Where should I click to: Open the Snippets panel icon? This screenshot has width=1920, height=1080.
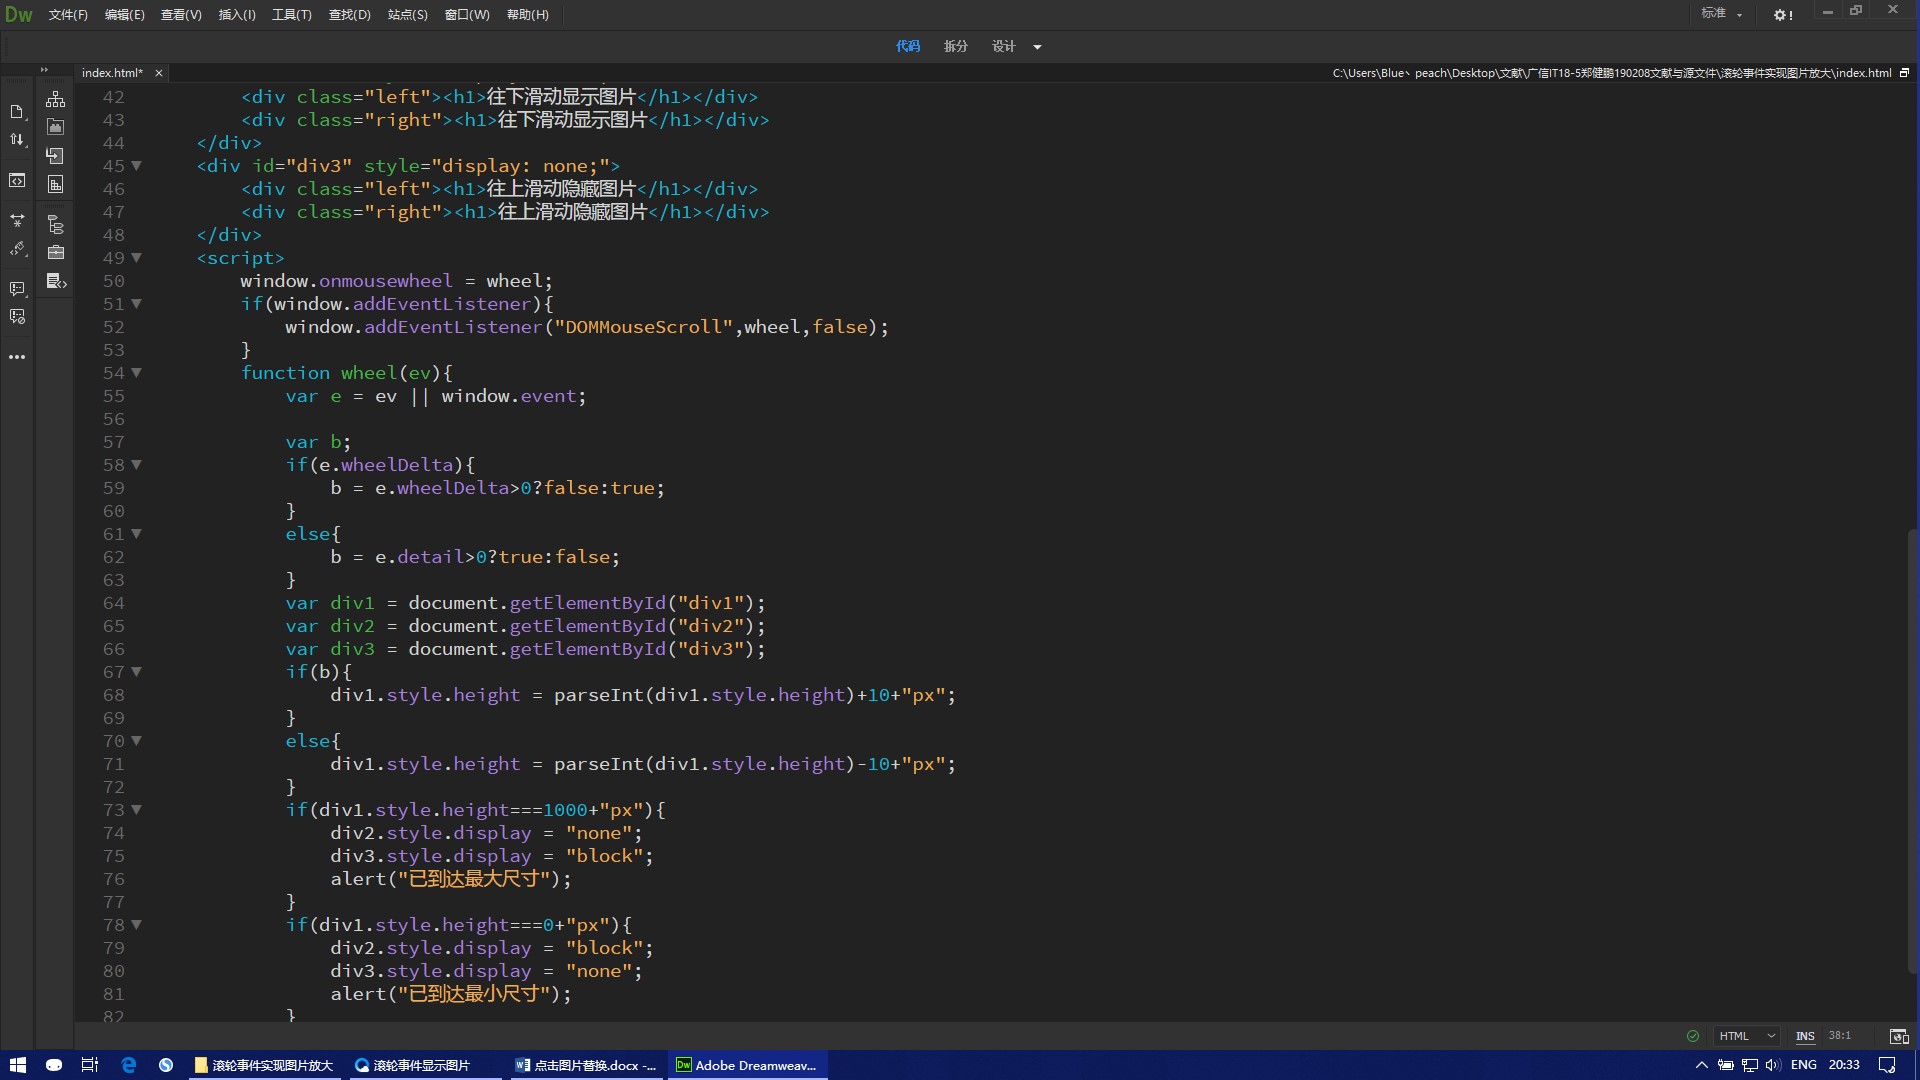56,281
